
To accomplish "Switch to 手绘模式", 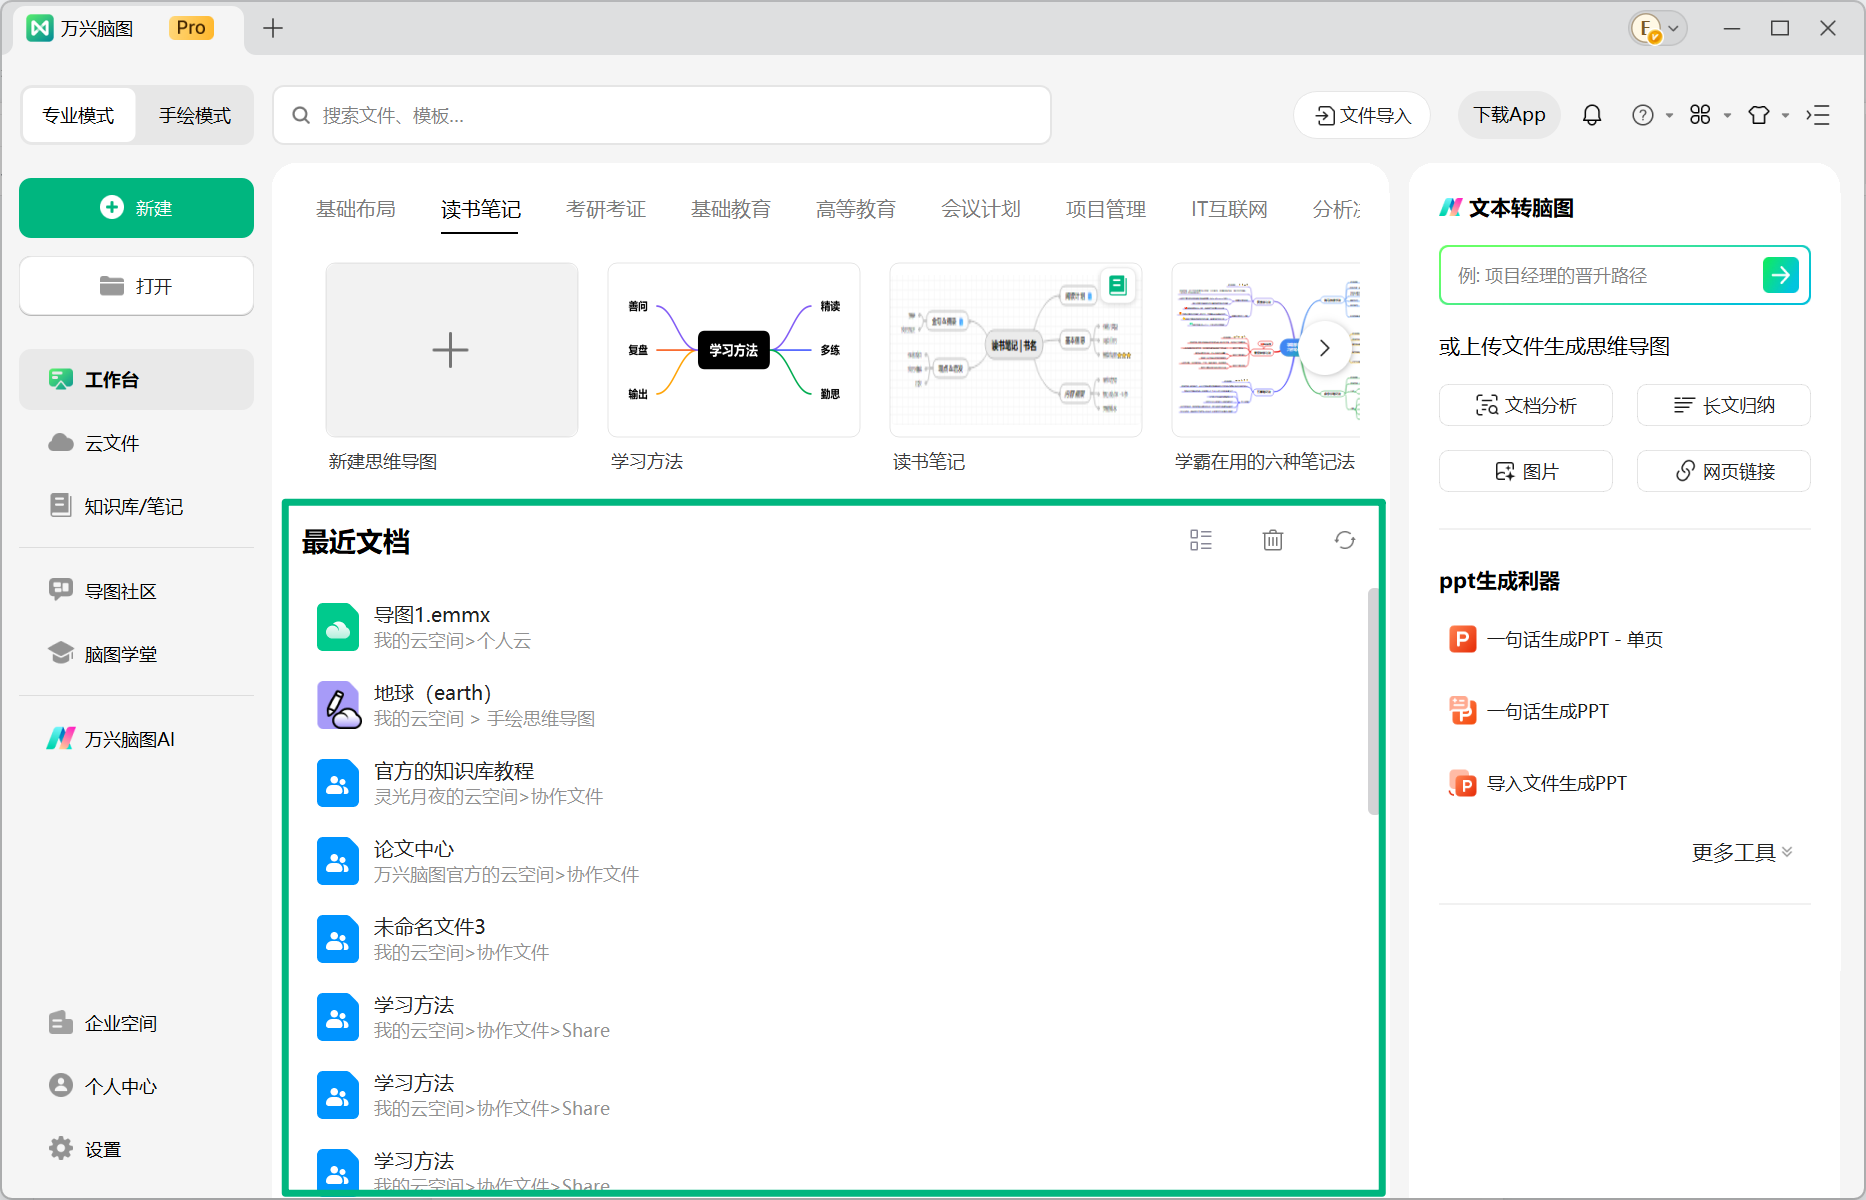I will click(x=195, y=115).
